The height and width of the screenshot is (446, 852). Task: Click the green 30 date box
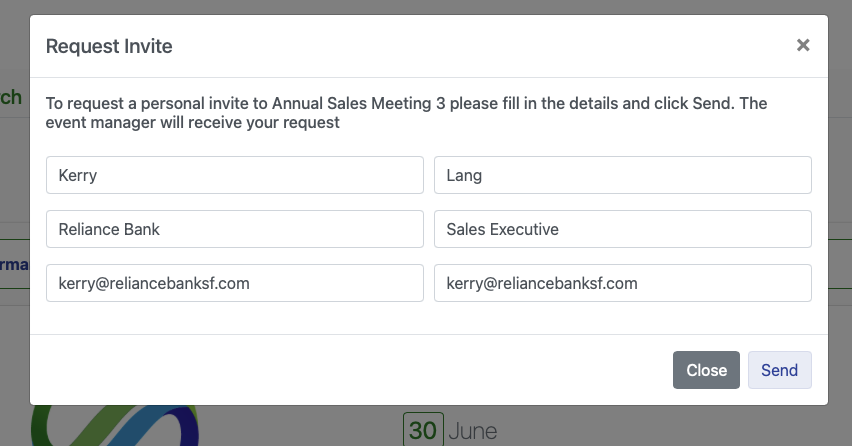(423, 430)
